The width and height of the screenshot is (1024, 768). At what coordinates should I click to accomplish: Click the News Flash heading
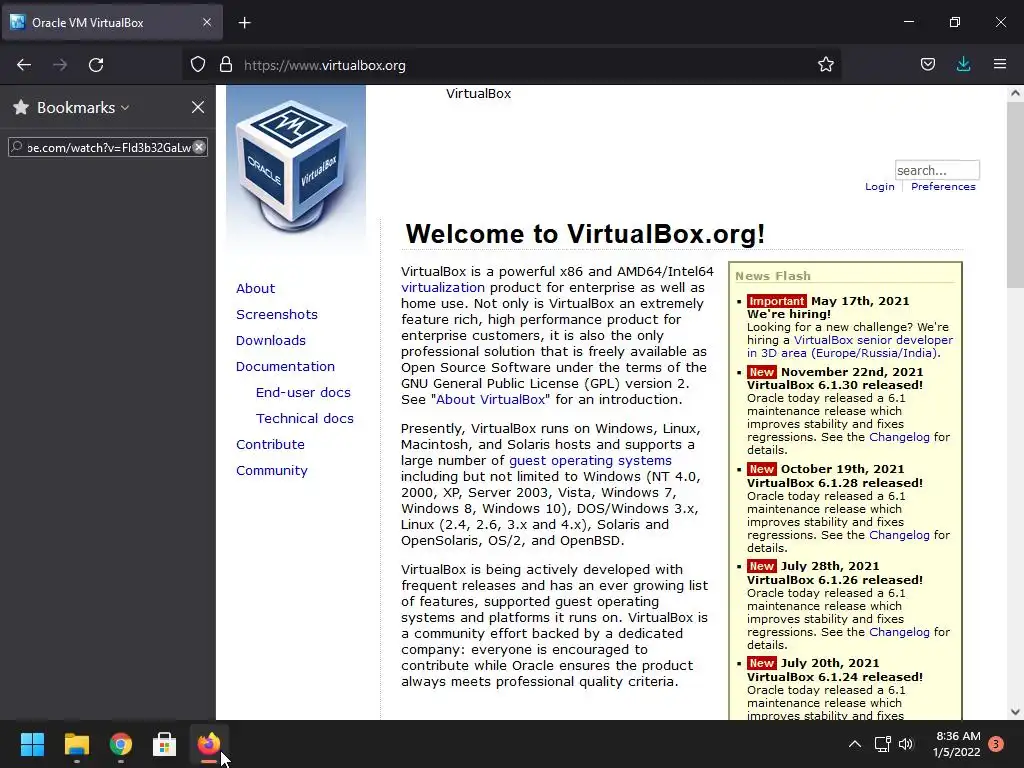click(773, 276)
